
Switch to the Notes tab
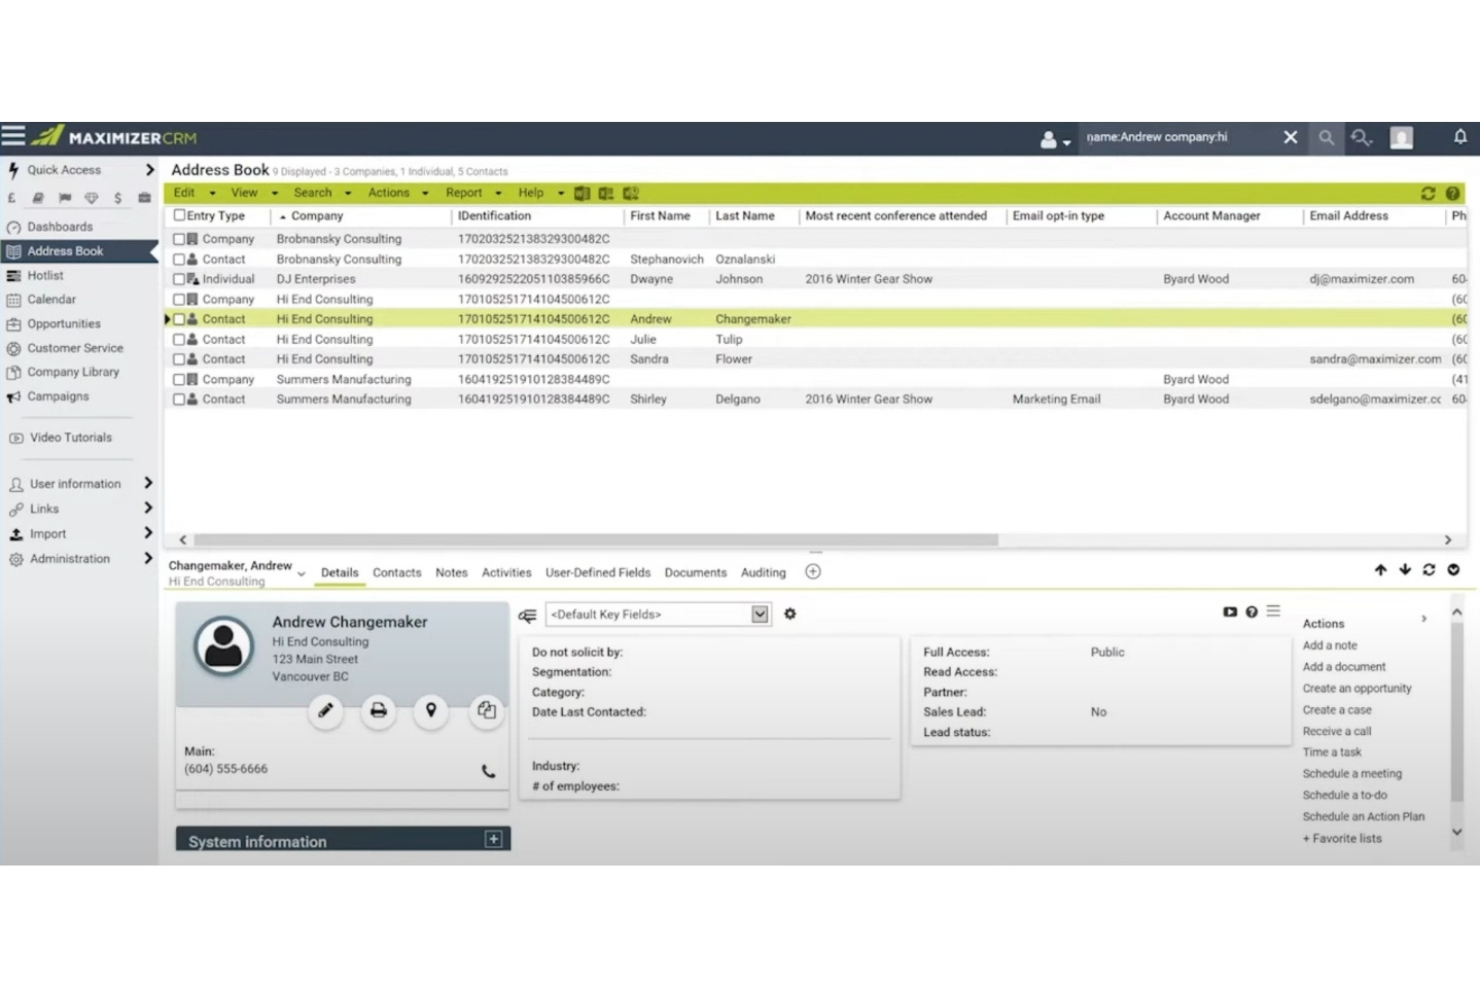(451, 573)
